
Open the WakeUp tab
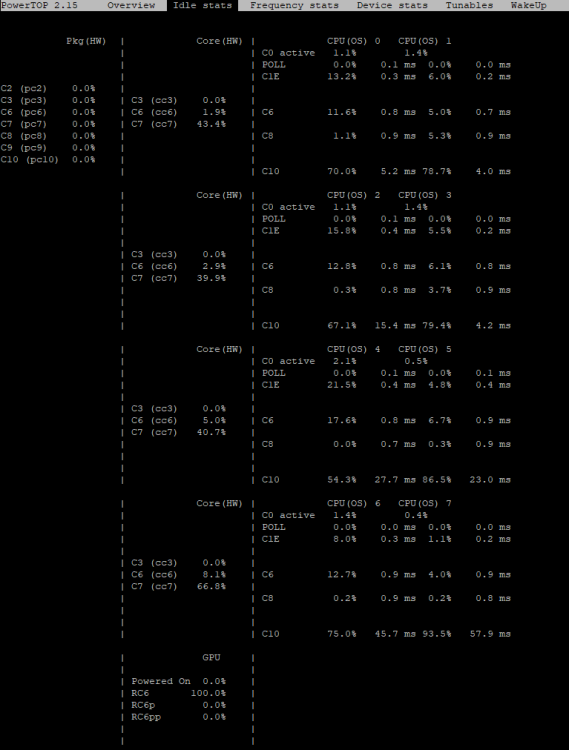click(528, 5)
